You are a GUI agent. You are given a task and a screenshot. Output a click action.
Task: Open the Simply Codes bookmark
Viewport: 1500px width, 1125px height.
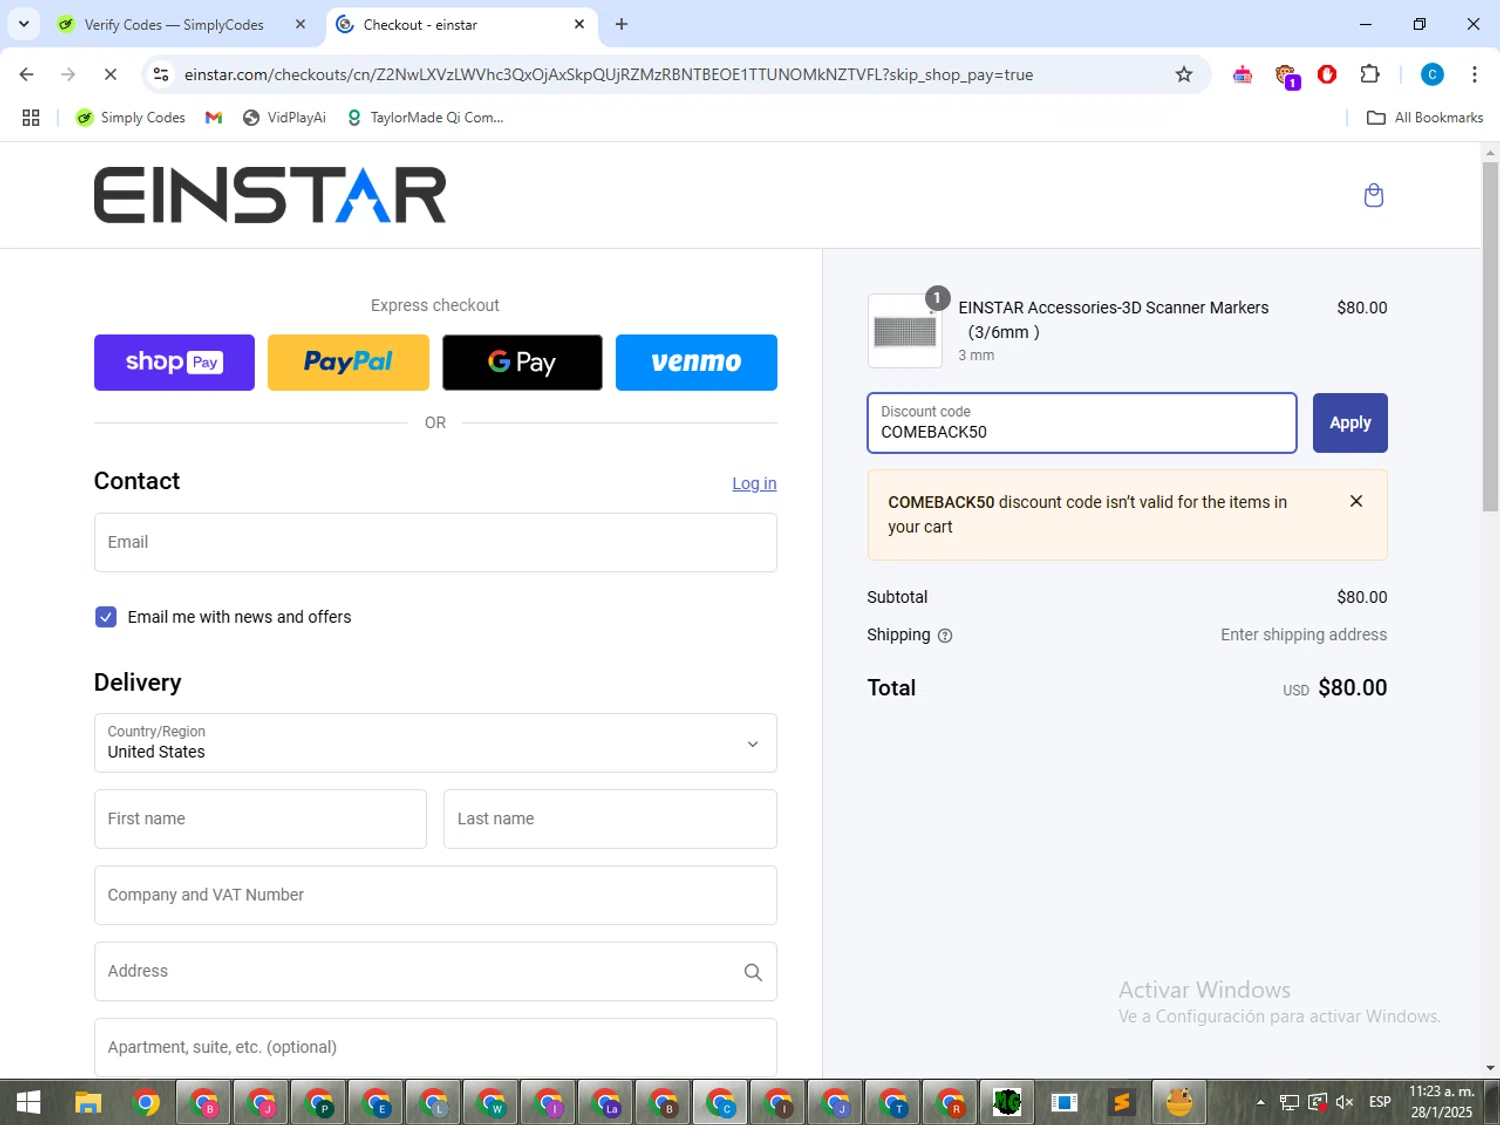pyautogui.click(x=131, y=118)
